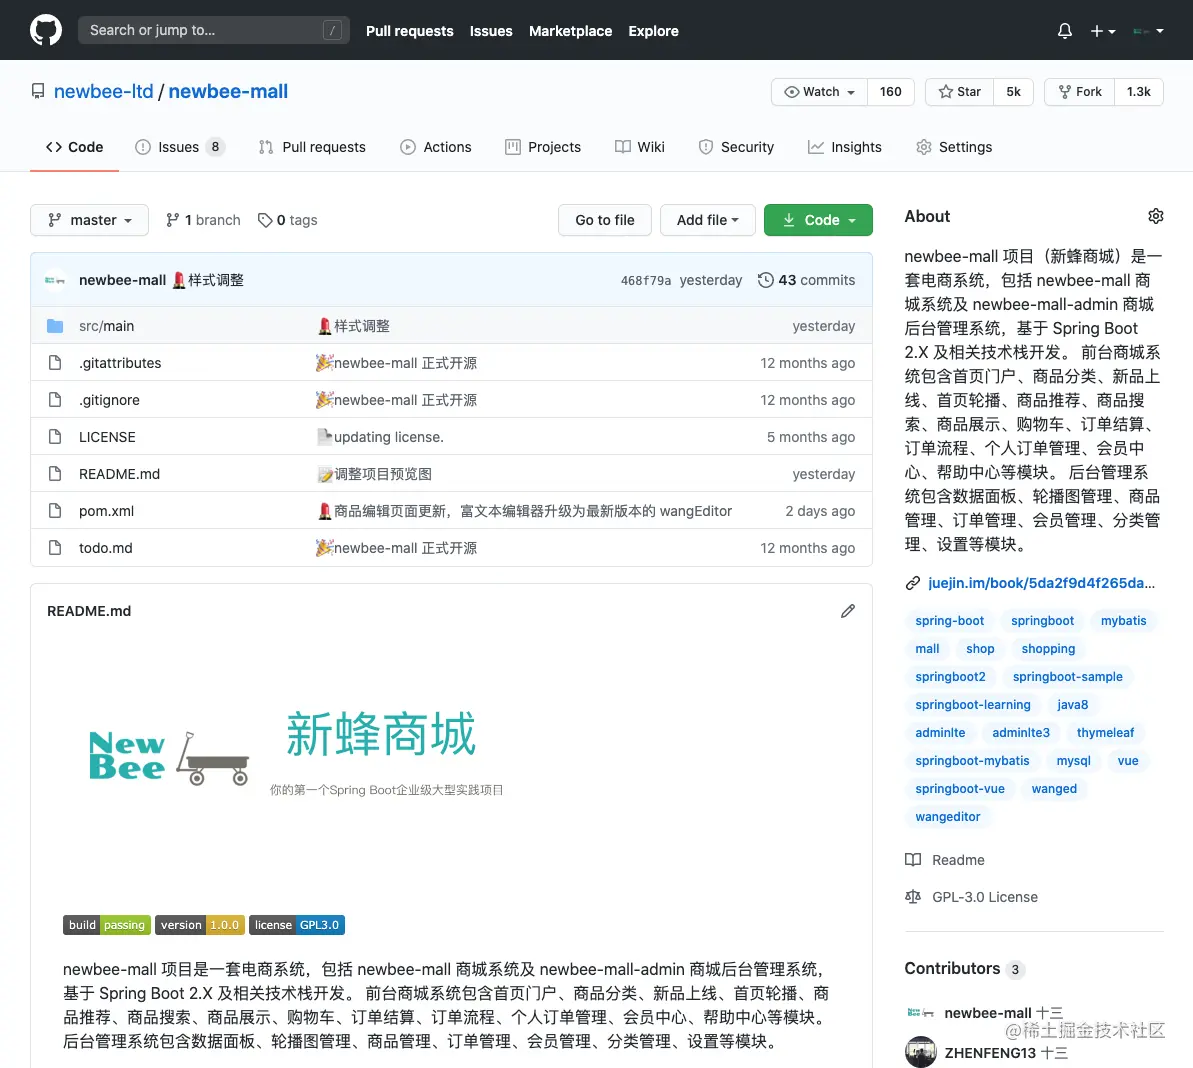
Task: Open the src/main folder
Action: 107,326
